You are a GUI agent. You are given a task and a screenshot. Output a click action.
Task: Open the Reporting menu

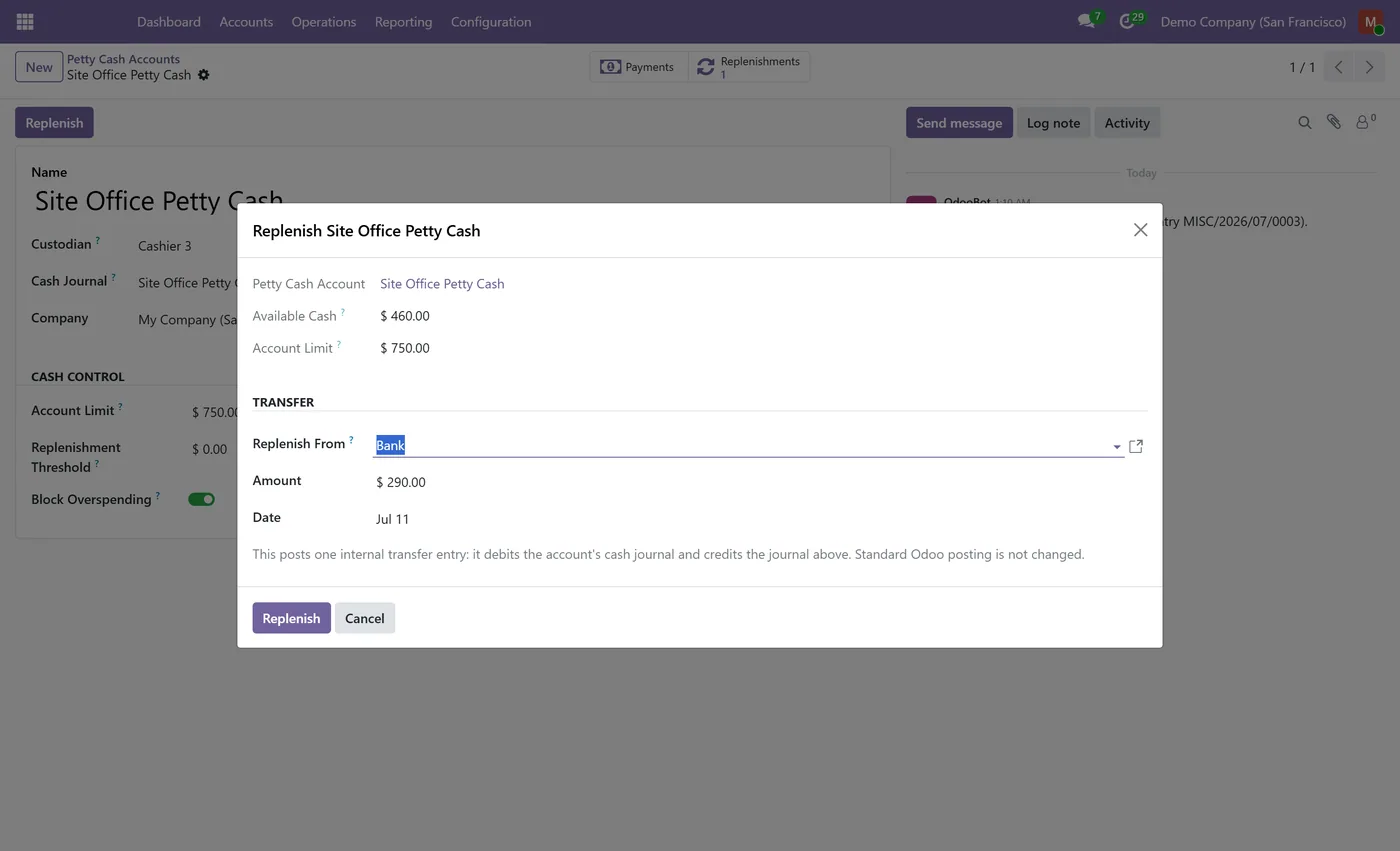(x=403, y=21)
